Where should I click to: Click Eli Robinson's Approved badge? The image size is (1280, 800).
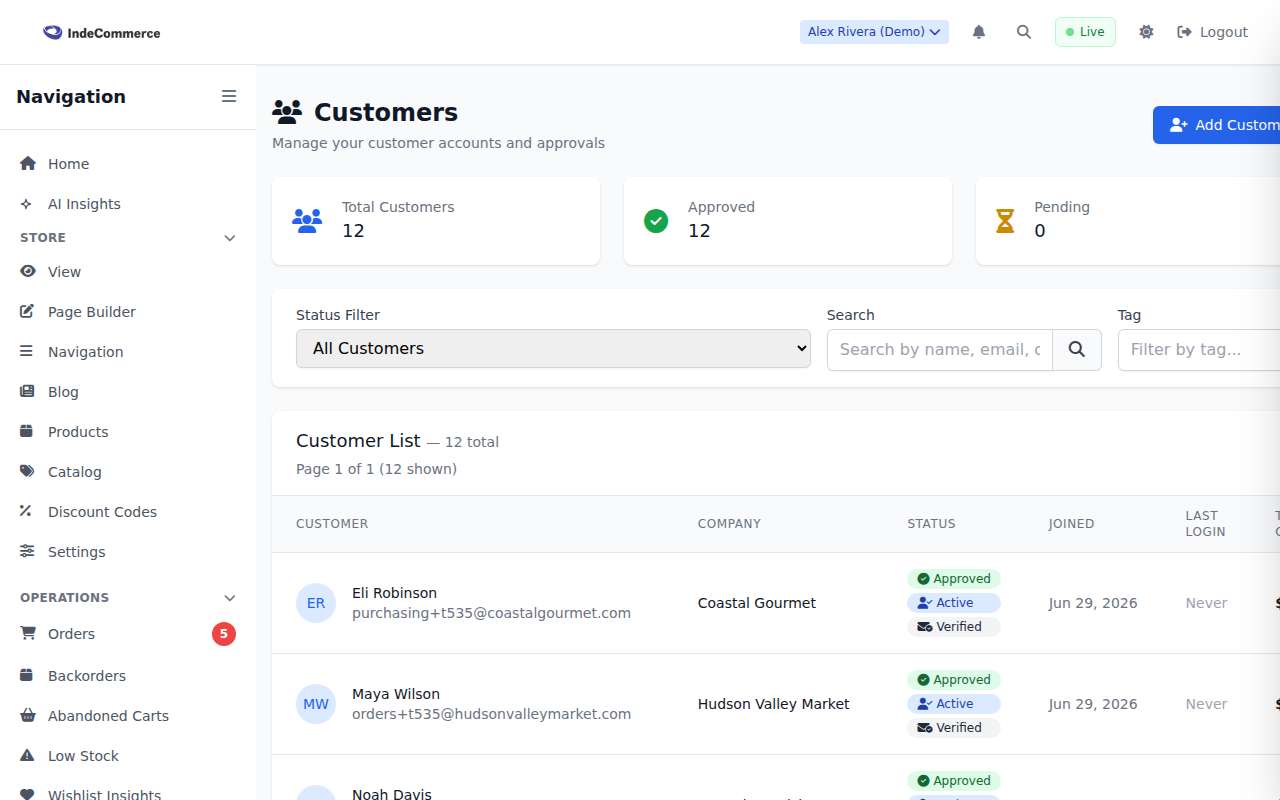coord(954,579)
